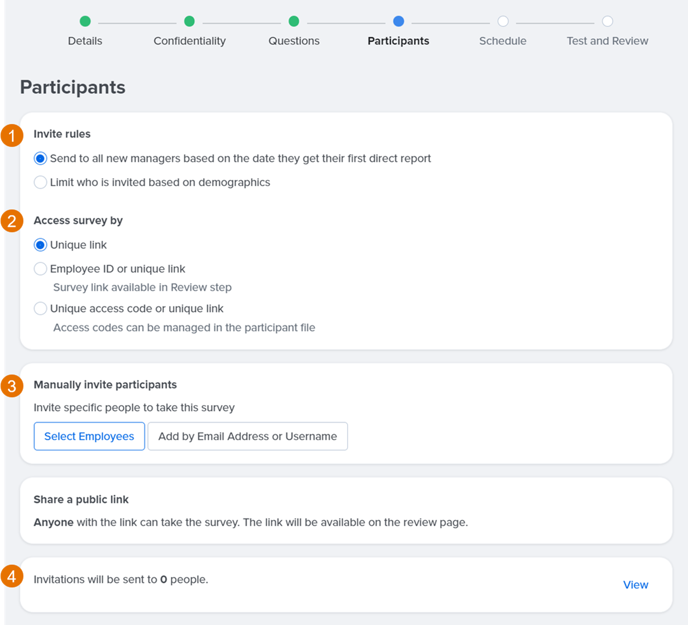Click the Test and Review step circle
688x625 pixels.
click(607, 21)
